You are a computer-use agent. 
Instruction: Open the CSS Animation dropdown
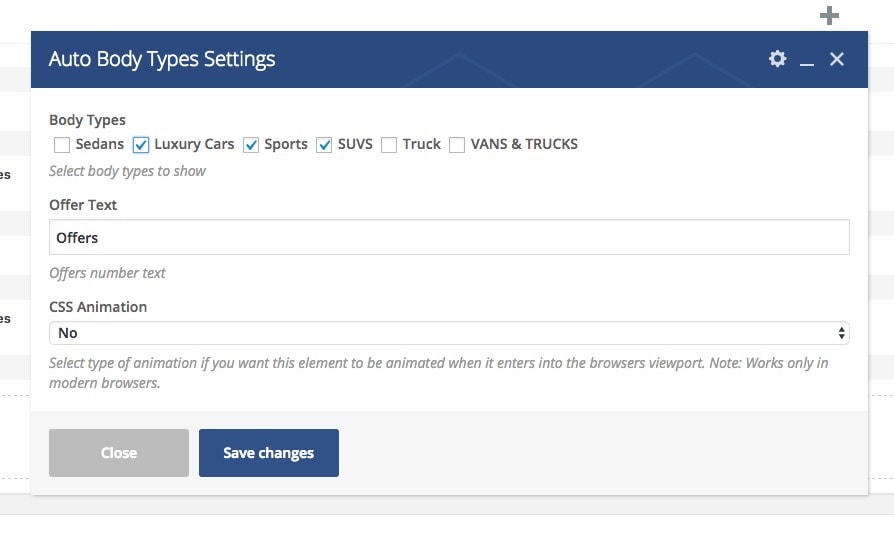click(x=449, y=333)
